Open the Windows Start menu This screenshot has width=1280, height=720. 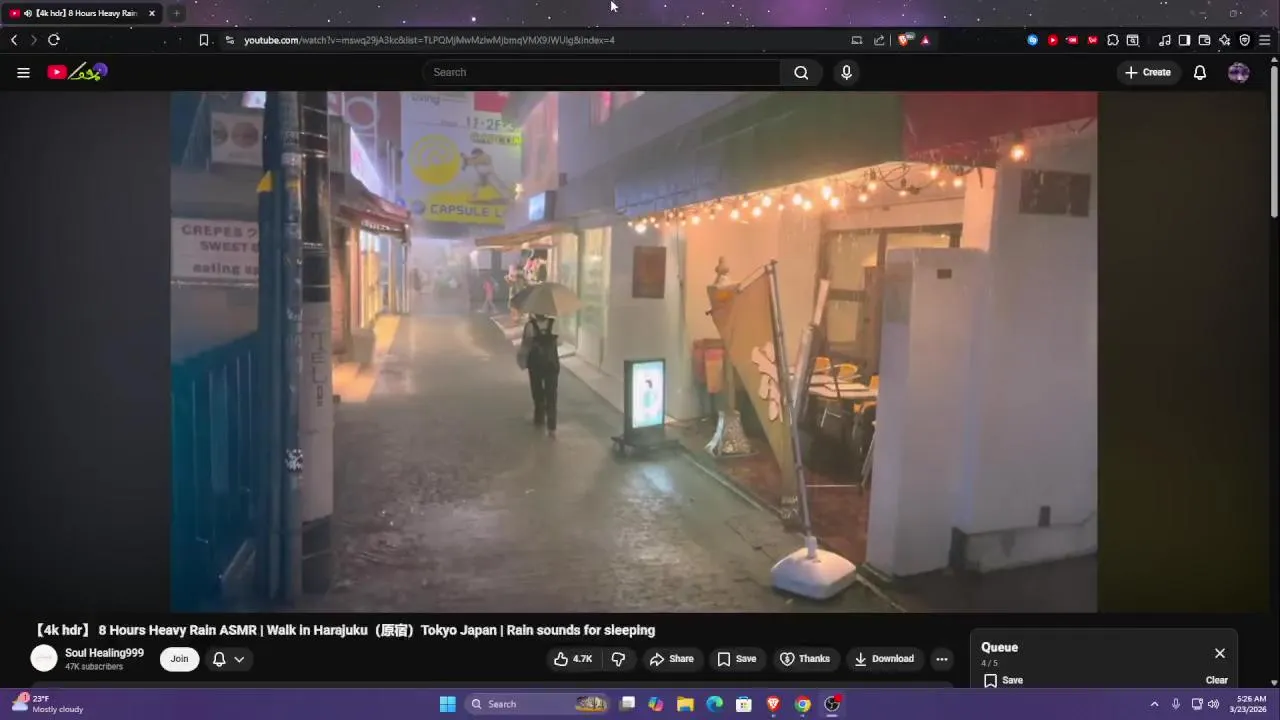click(x=447, y=704)
